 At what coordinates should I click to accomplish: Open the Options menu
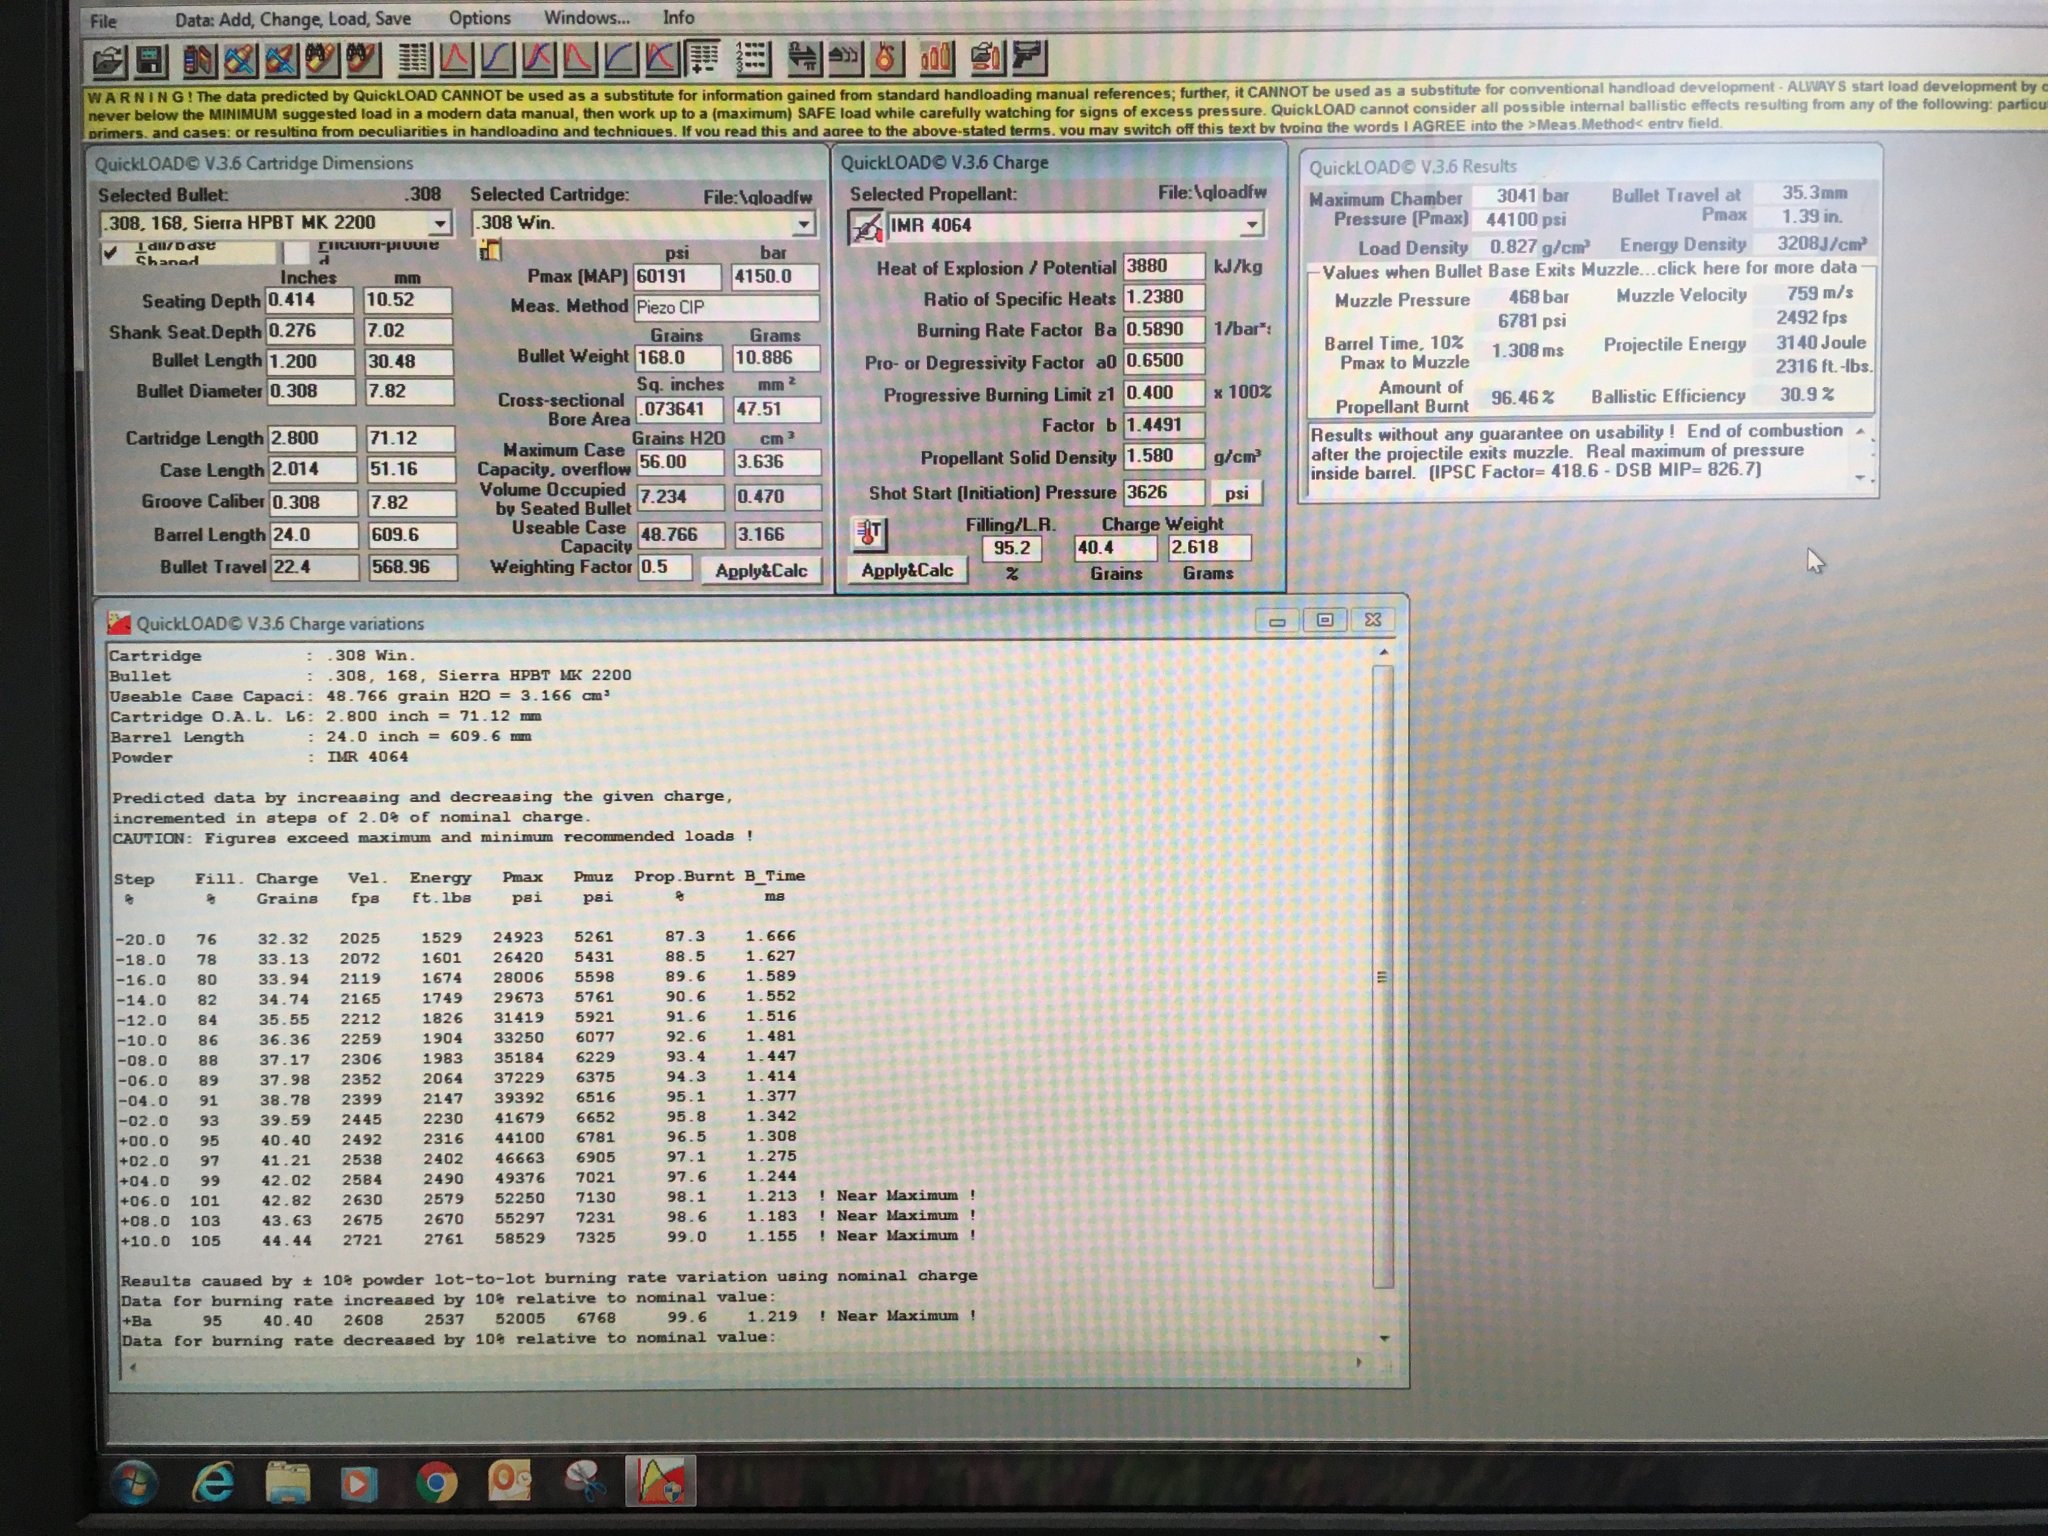tap(479, 18)
